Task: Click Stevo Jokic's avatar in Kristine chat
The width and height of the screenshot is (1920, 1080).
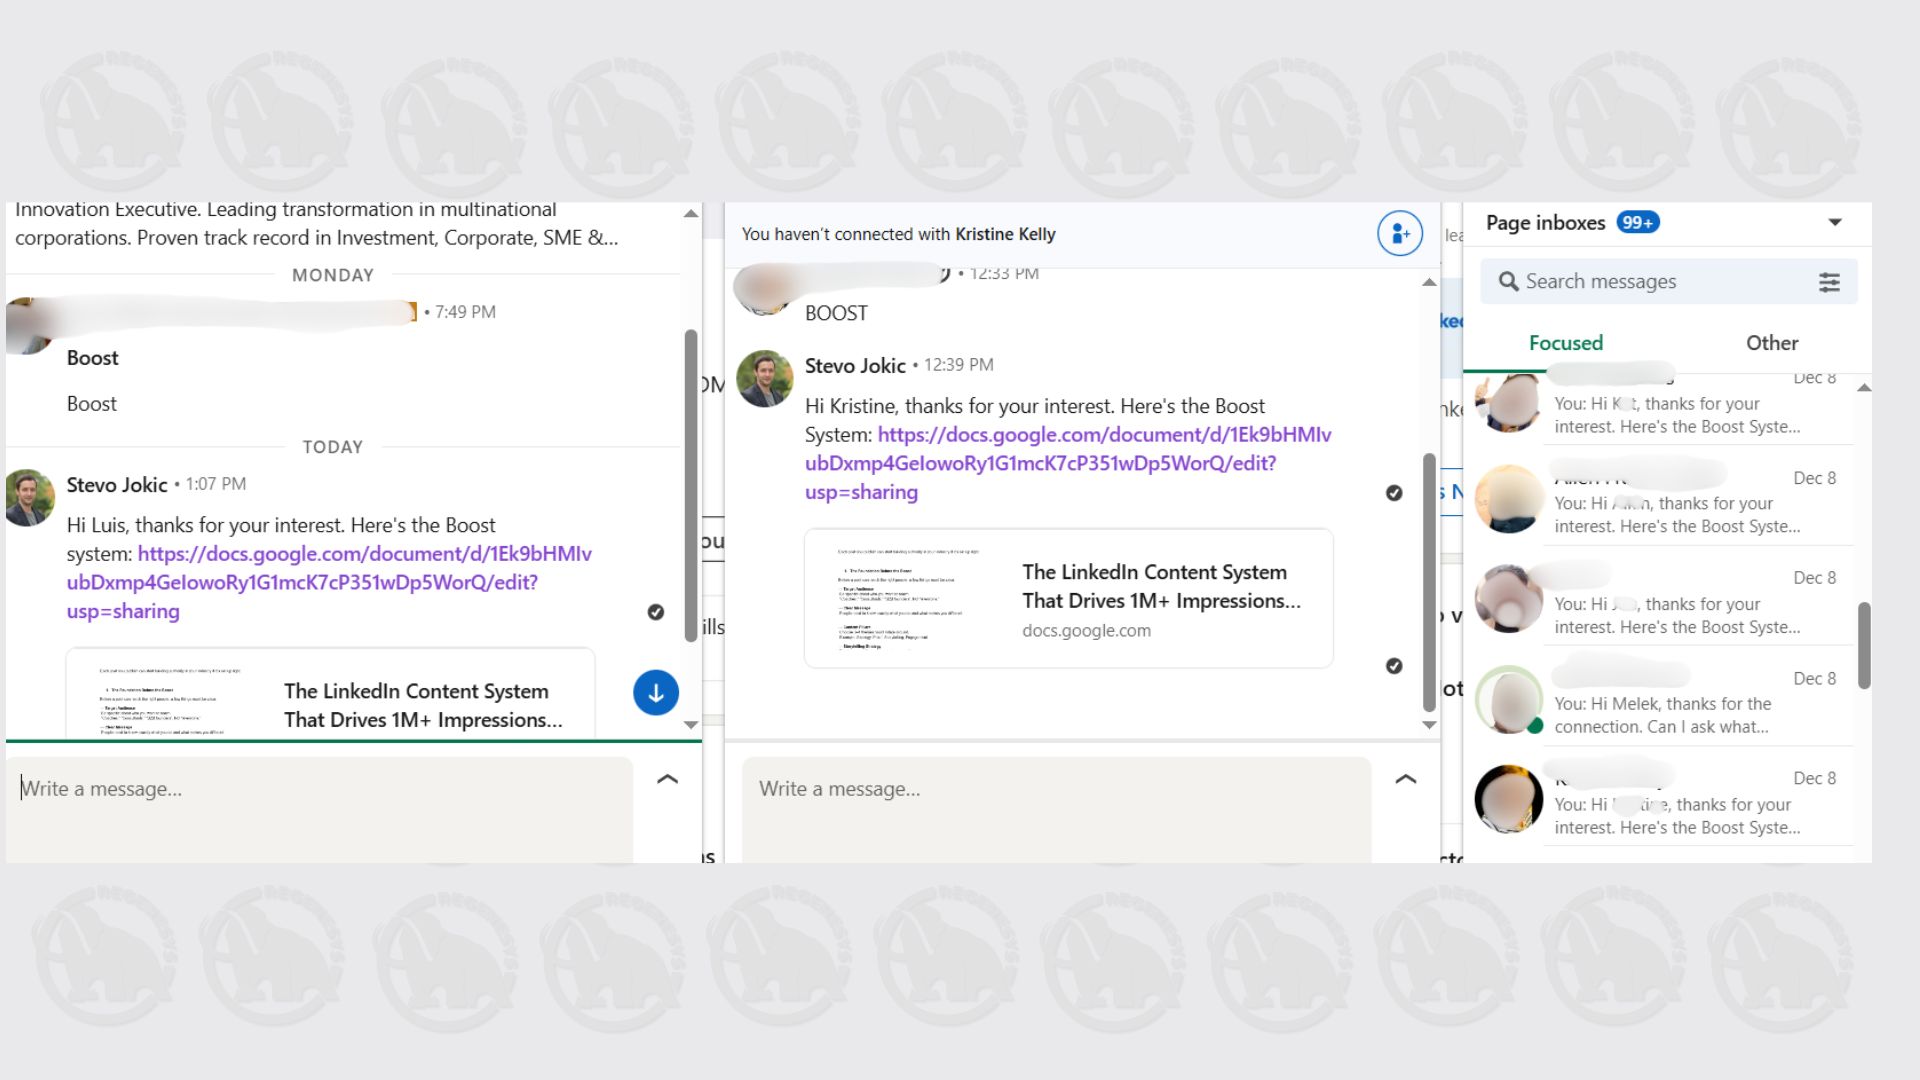Action: (x=765, y=378)
